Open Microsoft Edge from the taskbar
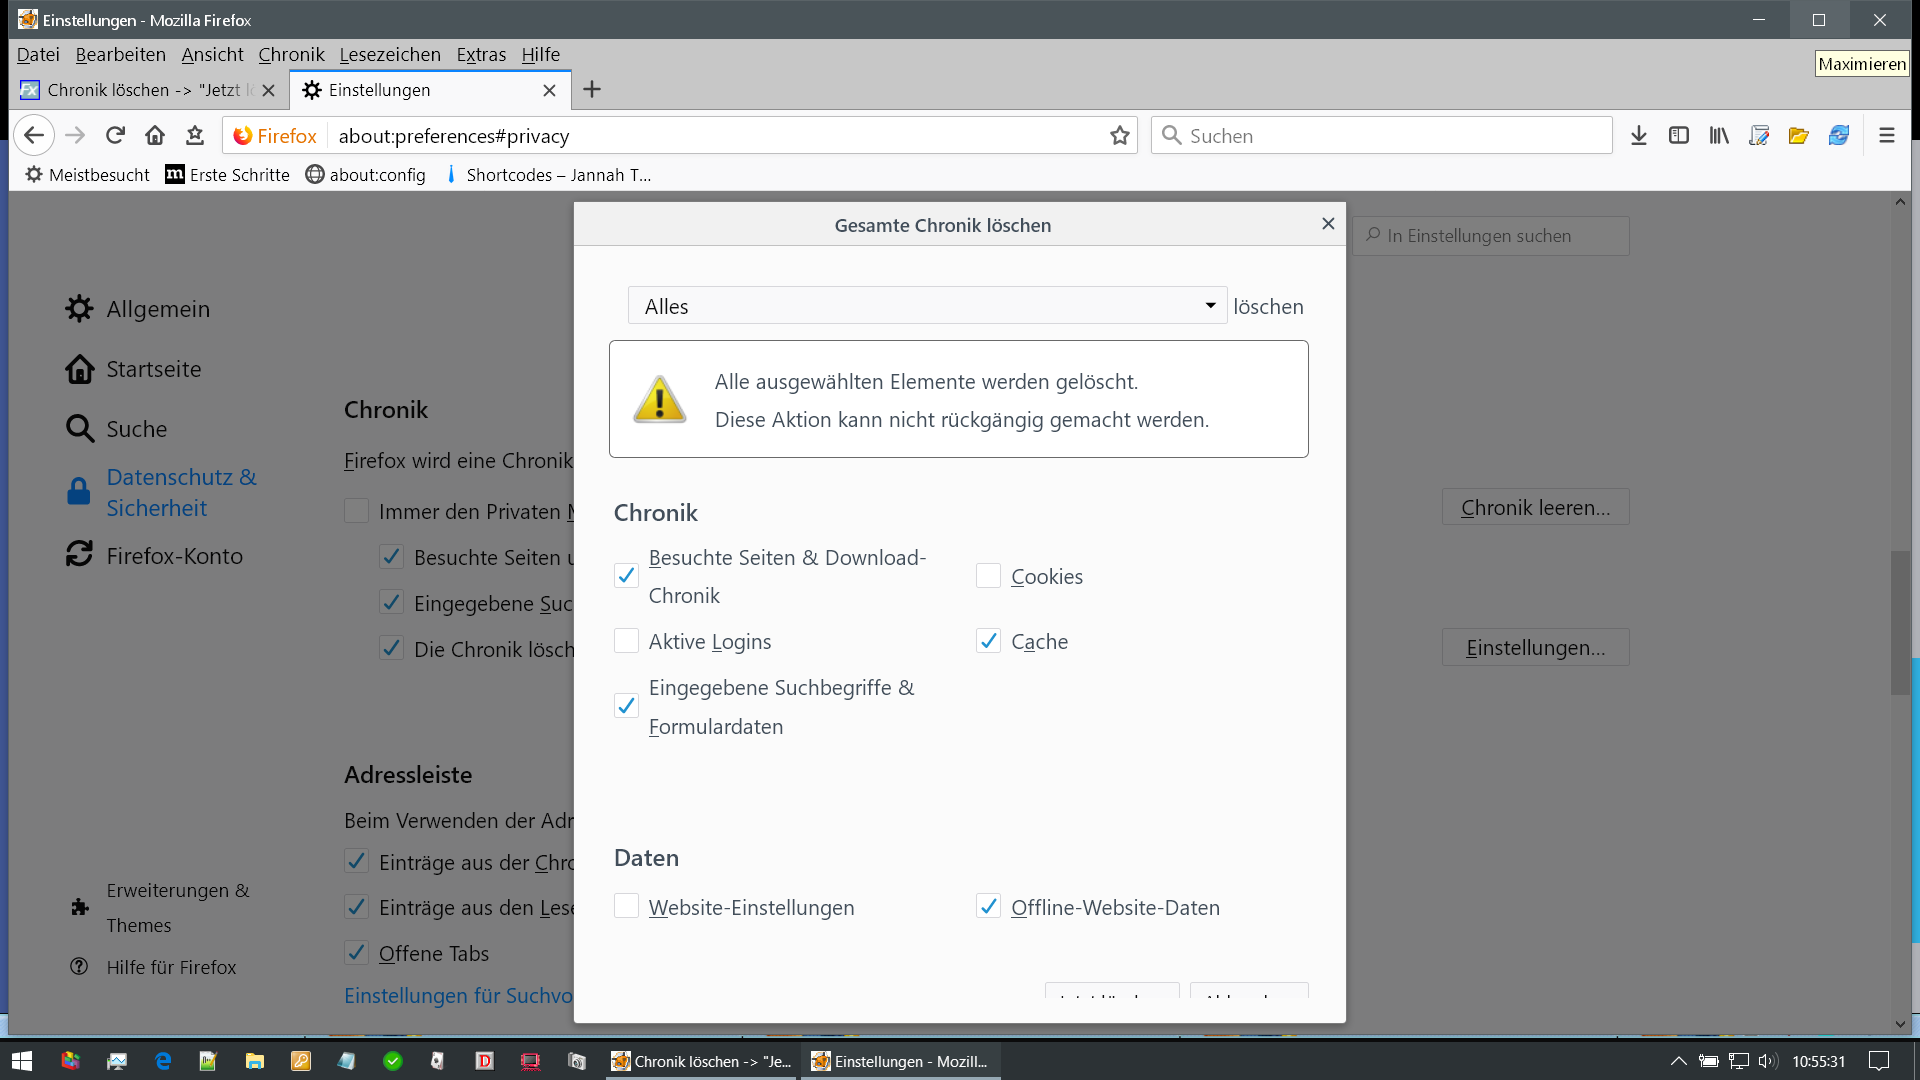1920x1080 pixels. point(163,1061)
